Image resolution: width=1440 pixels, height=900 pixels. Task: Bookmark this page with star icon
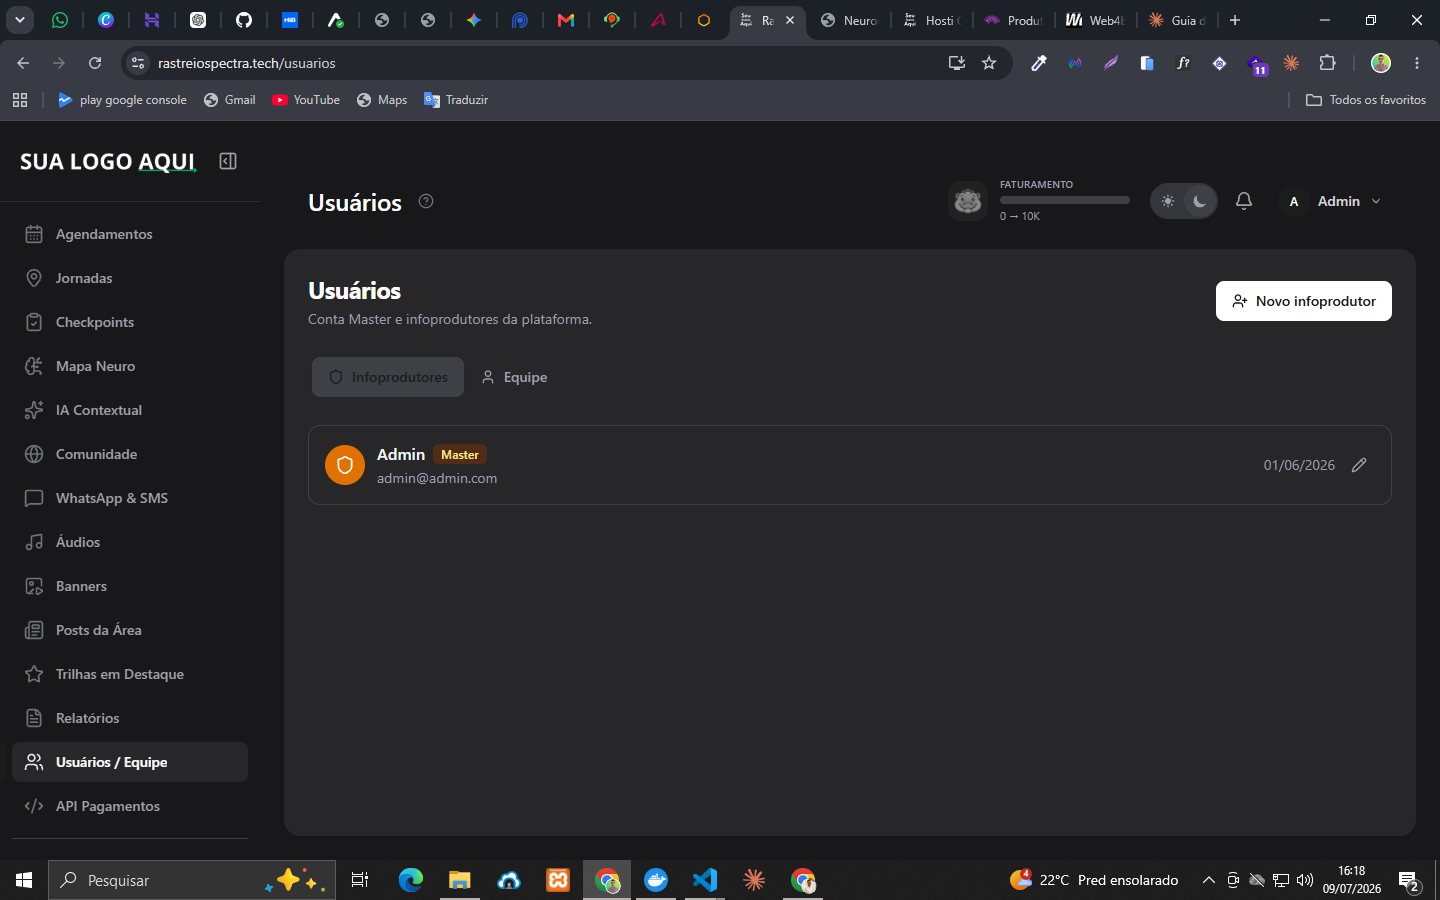(x=989, y=63)
